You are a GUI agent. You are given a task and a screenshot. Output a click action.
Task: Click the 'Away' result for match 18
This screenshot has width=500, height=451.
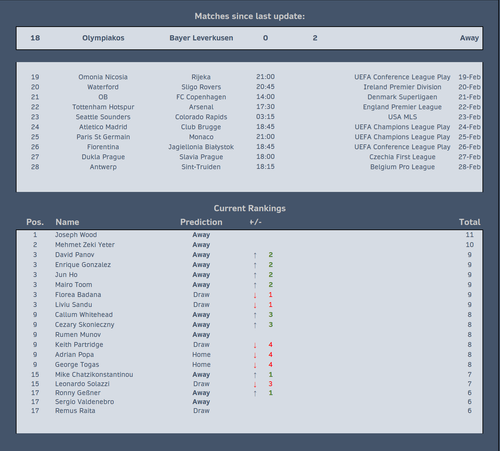click(x=469, y=38)
